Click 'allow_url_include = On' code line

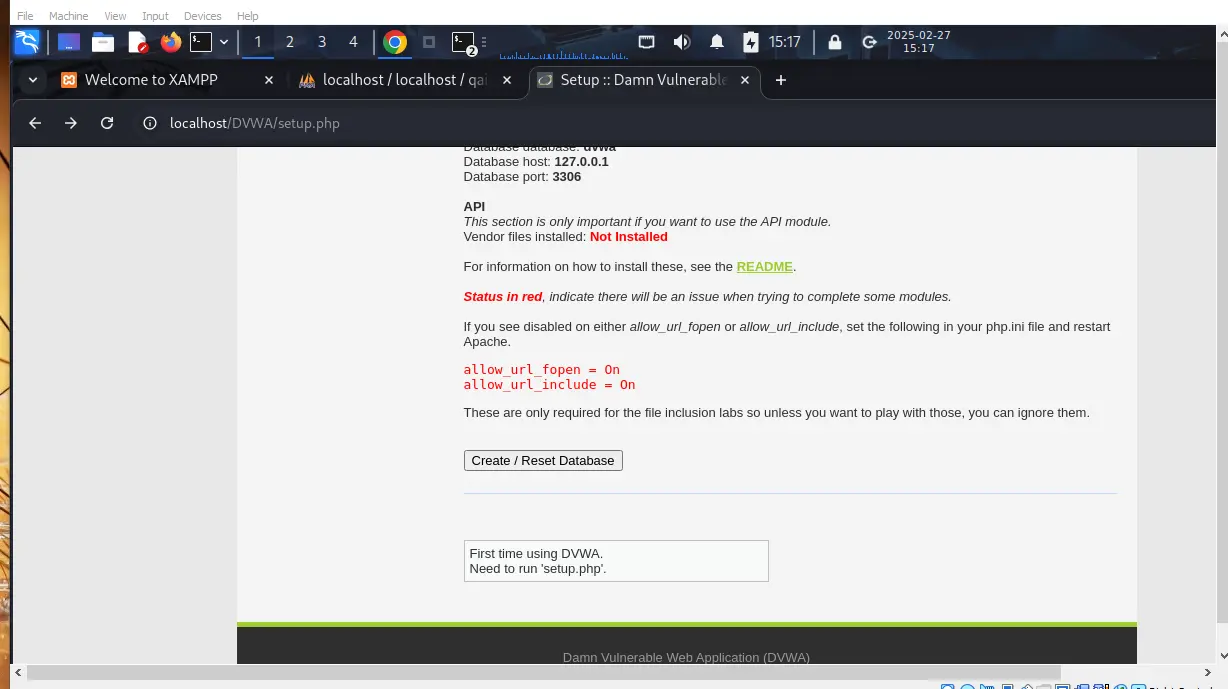549,384
